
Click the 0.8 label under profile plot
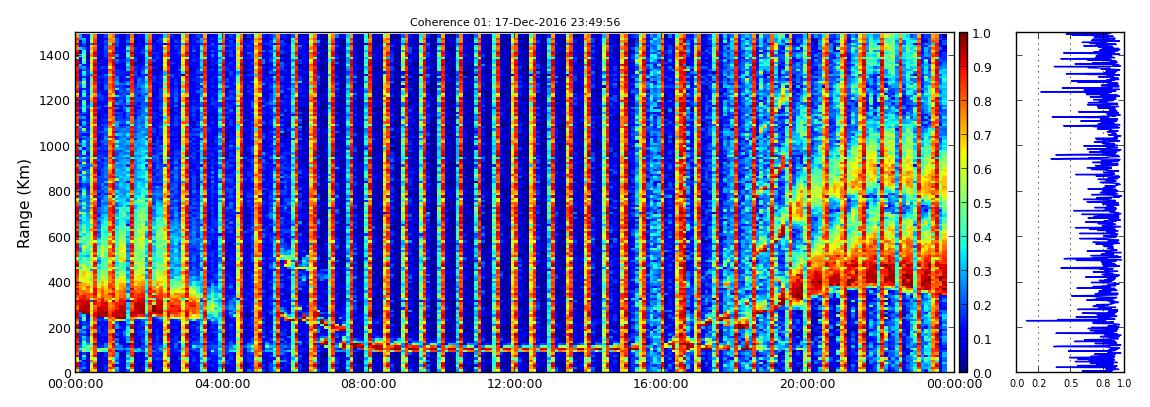point(1102,384)
